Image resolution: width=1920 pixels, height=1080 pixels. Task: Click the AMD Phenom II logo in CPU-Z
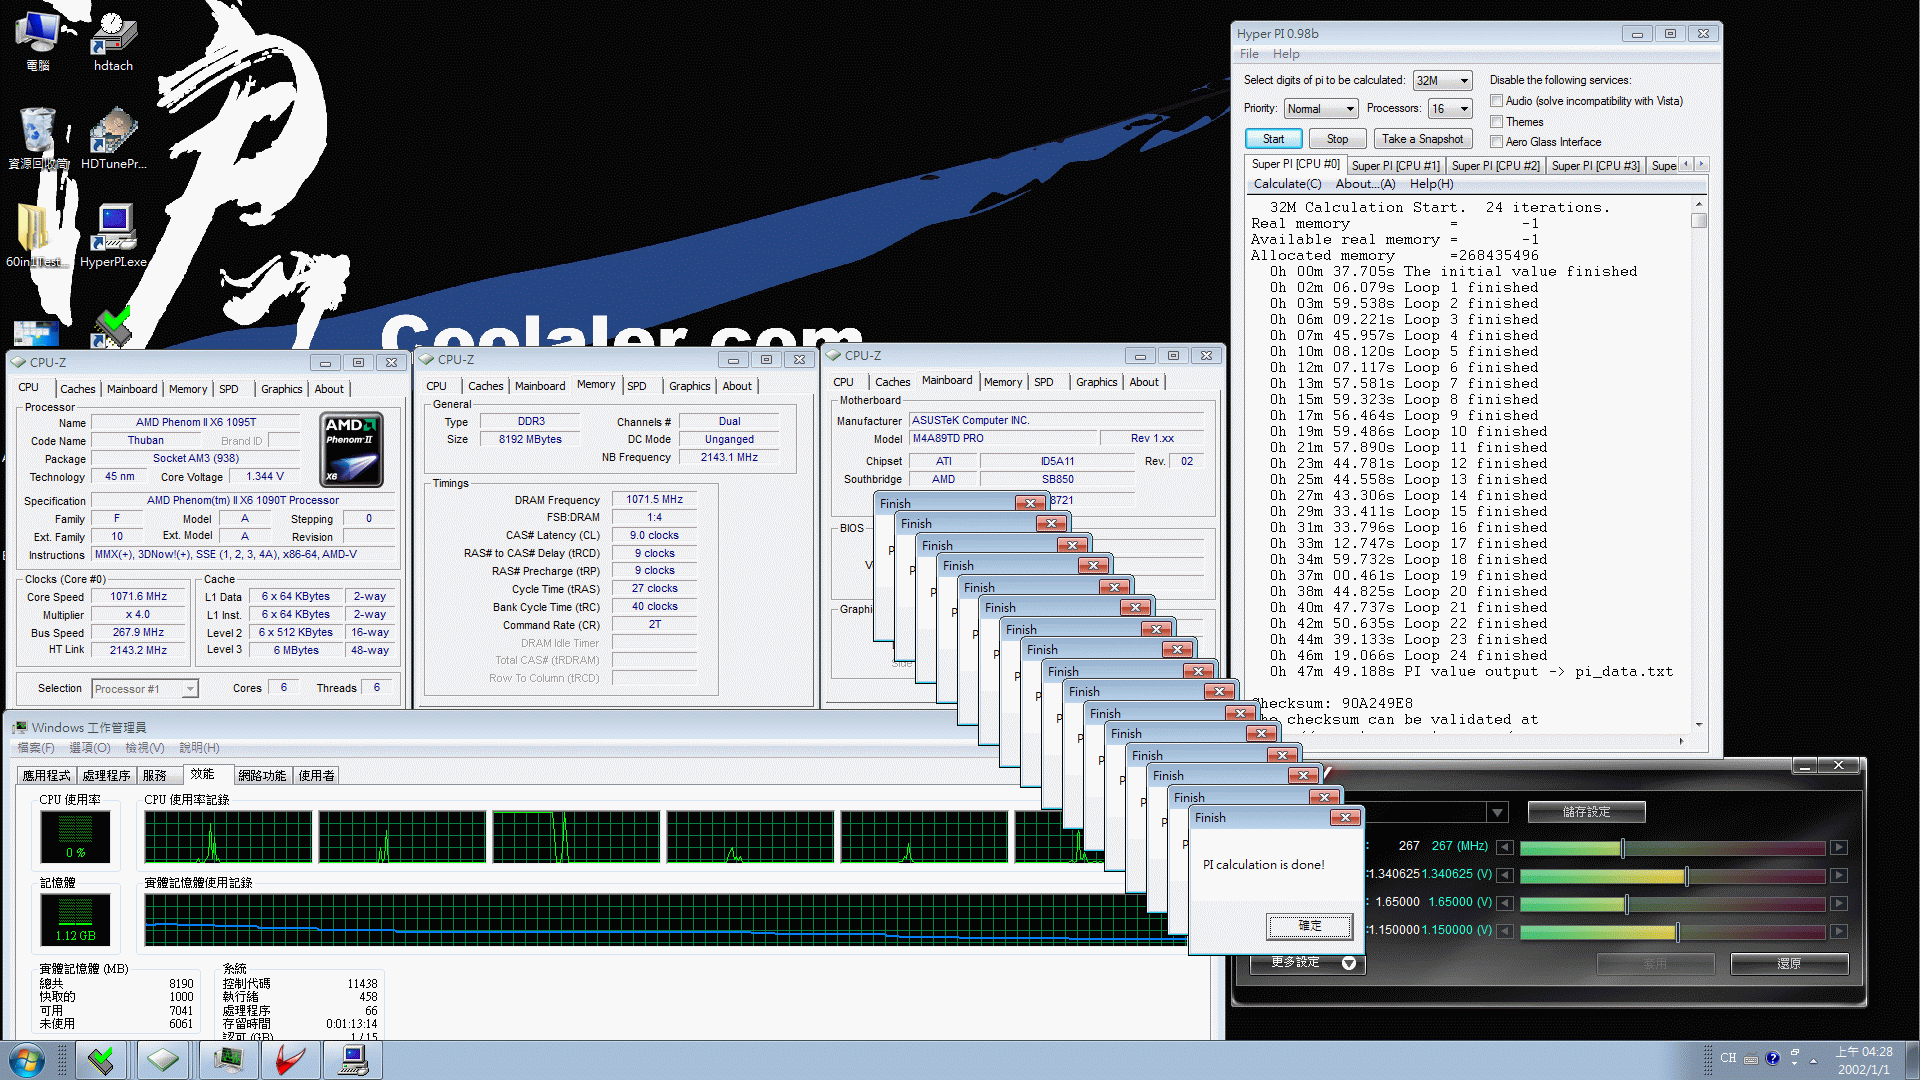click(352, 449)
